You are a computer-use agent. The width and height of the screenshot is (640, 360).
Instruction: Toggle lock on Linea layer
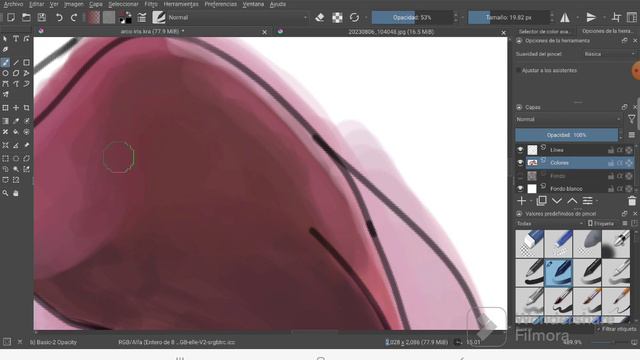point(611,150)
